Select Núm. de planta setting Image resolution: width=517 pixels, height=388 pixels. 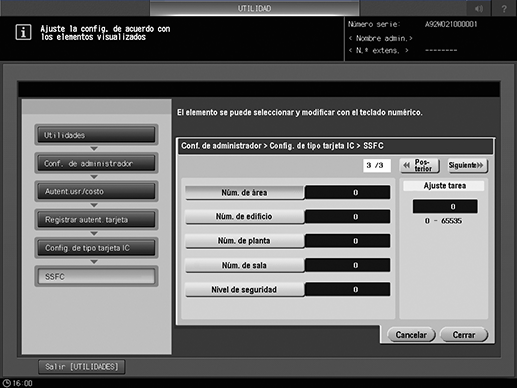coord(244,241)
